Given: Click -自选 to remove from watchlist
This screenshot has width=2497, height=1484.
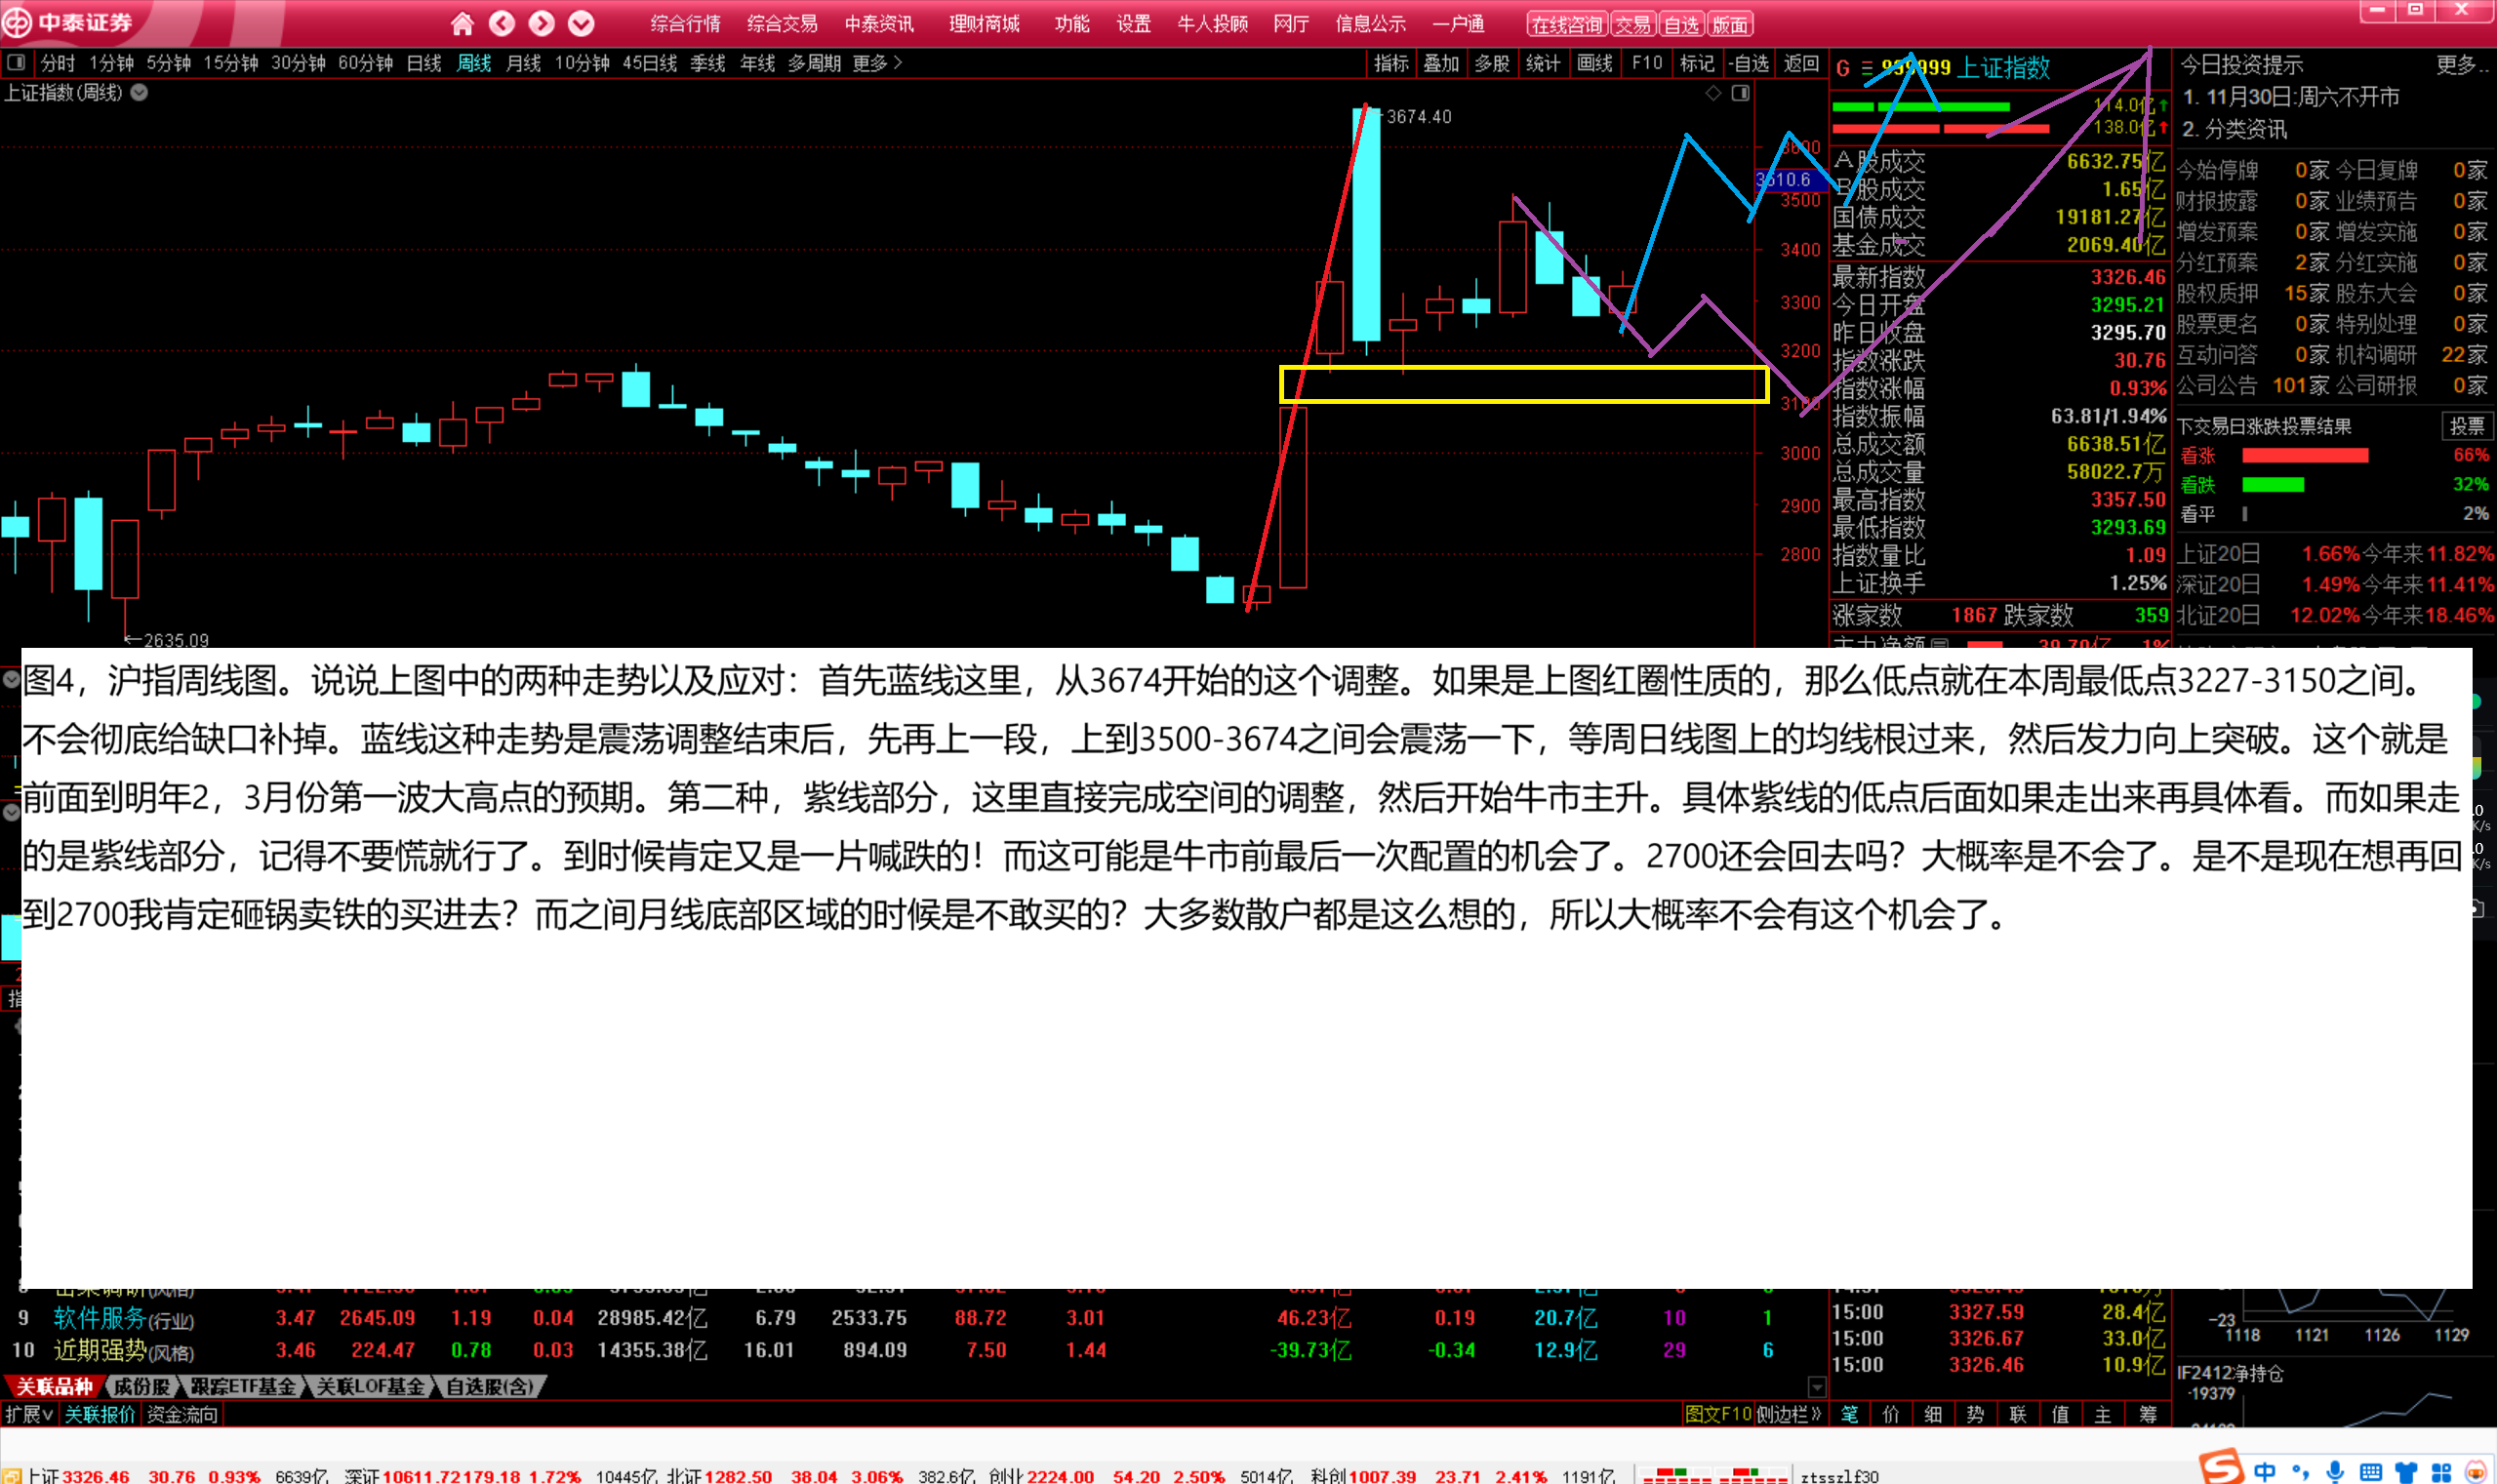Looking at the screenshot, I should [x=1749, y=63].
